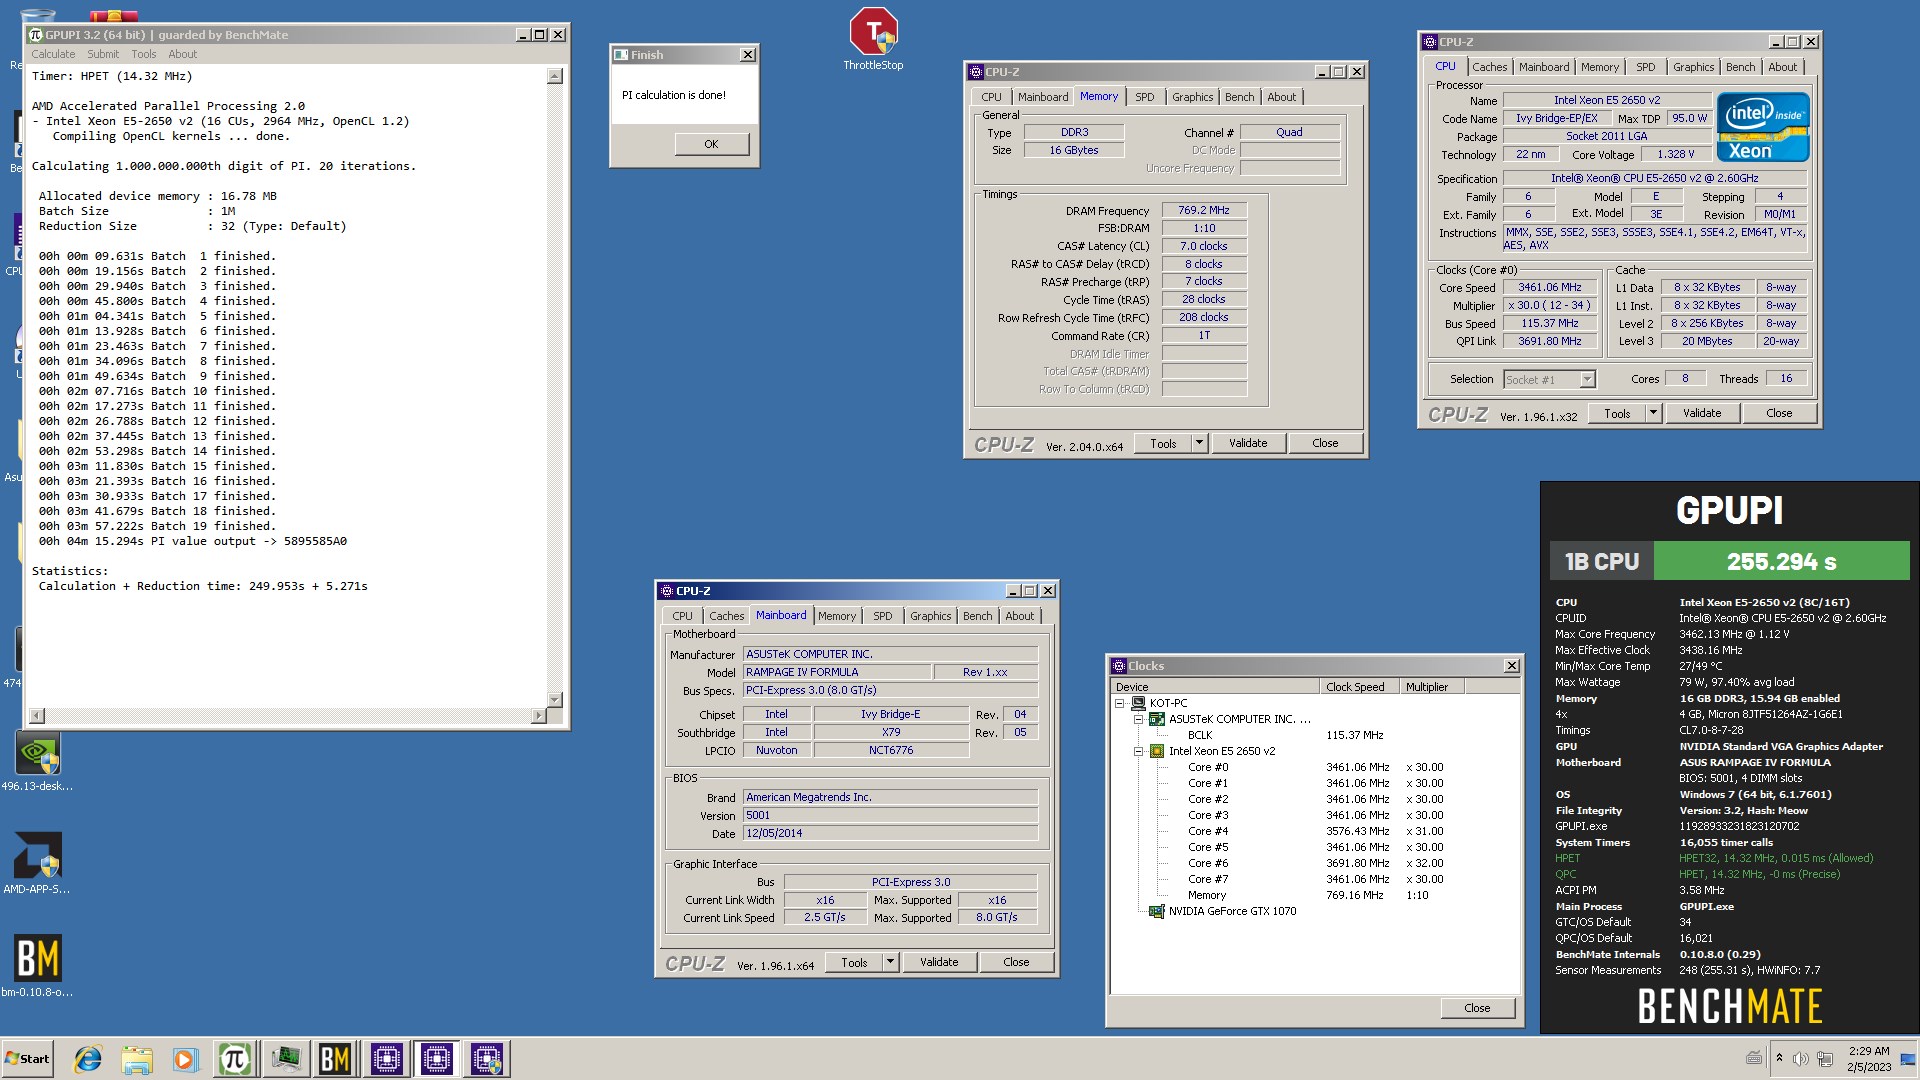Open the ThrottleStop desktop shortcut

pos(873,40)
